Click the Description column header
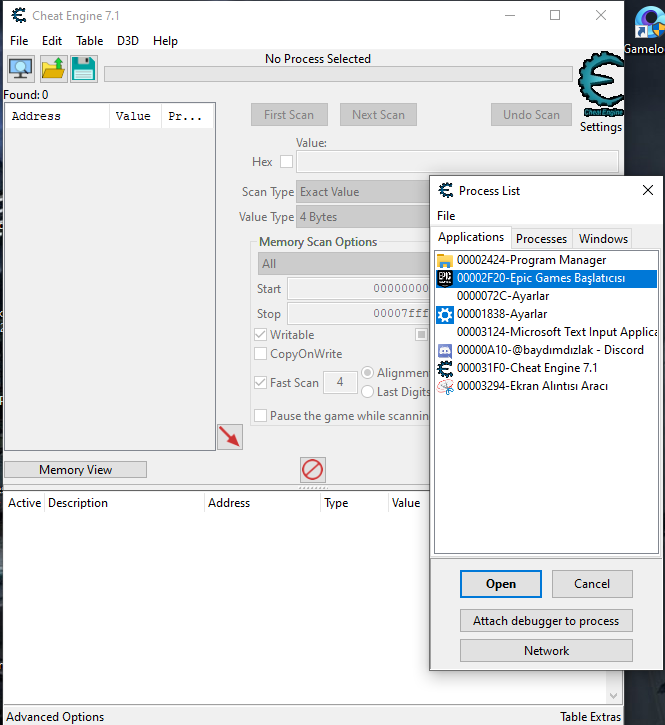The height and width of the screenshot is (725, 665). tap(124, 503)
